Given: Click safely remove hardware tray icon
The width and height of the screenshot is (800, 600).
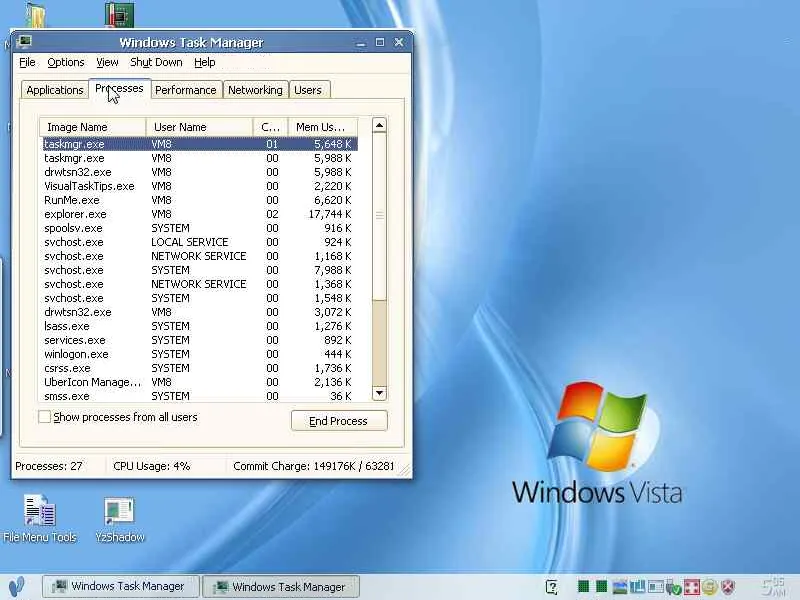Looking at the screenshot, I should tap(673, 588).
